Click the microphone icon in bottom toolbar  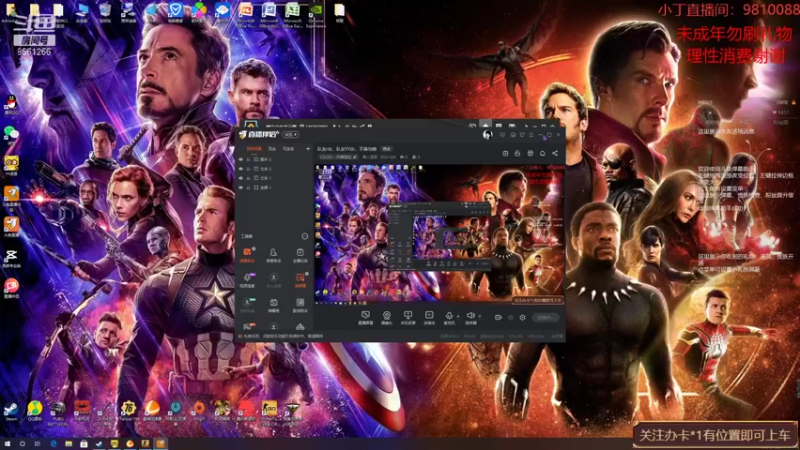[449, 317]
